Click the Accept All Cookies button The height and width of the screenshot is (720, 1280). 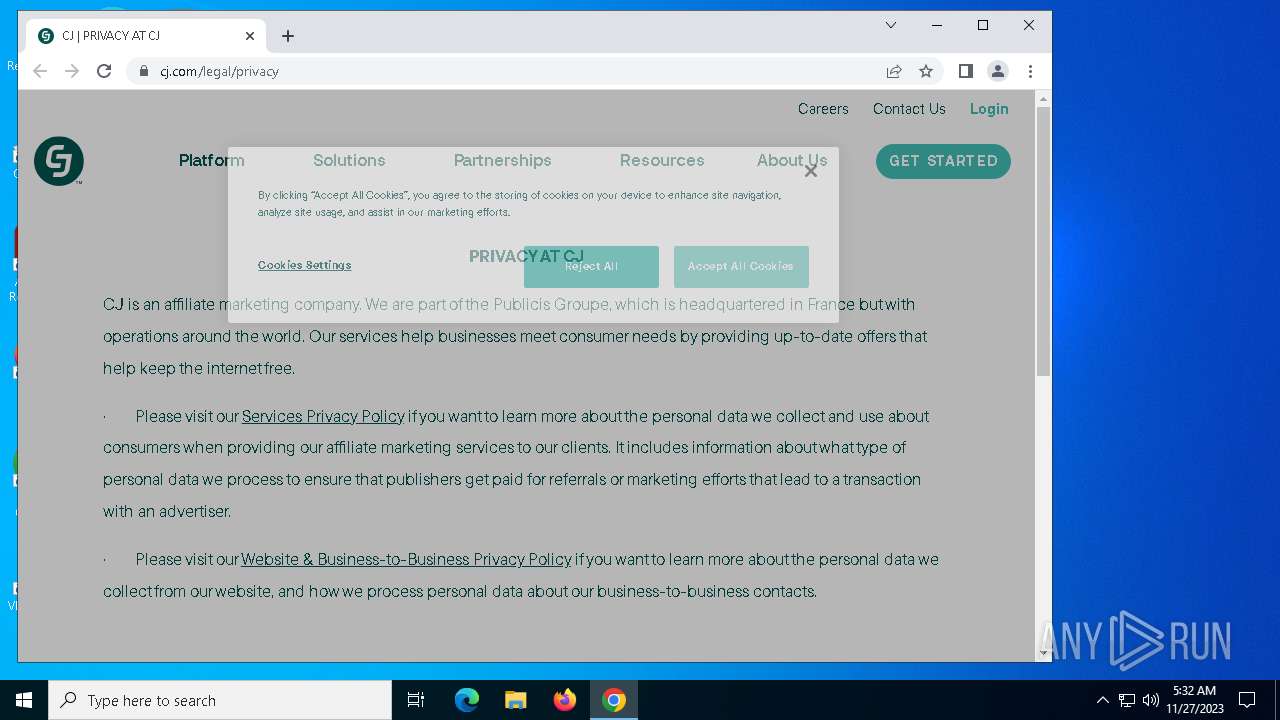coord(741,266)
